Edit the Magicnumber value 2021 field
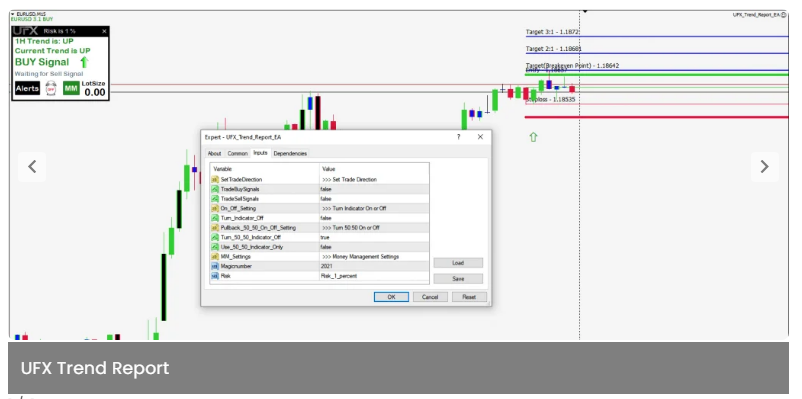Image resolution: width=802 pixels, height=399 pixels. click(x=374, y=267)
